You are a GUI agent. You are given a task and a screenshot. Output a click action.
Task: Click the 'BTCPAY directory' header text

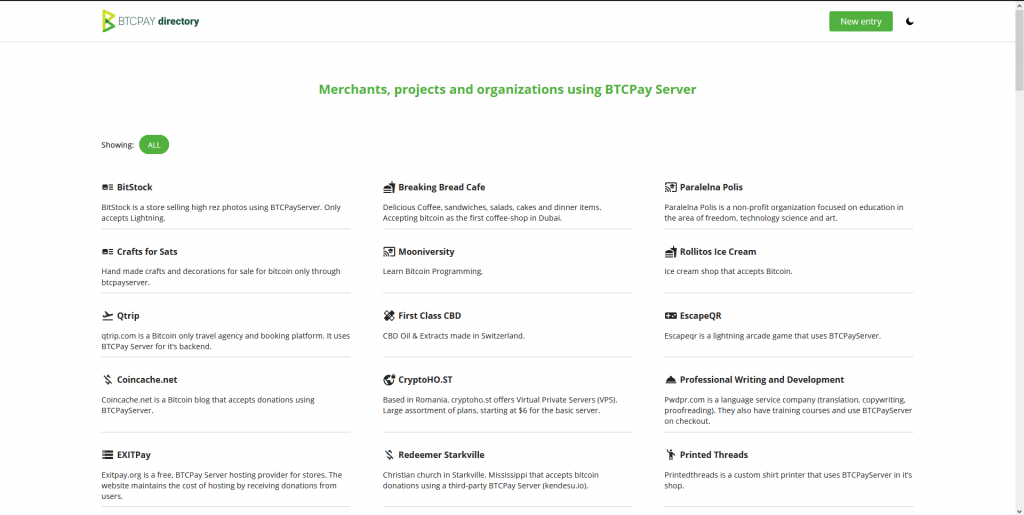(159, 22)
